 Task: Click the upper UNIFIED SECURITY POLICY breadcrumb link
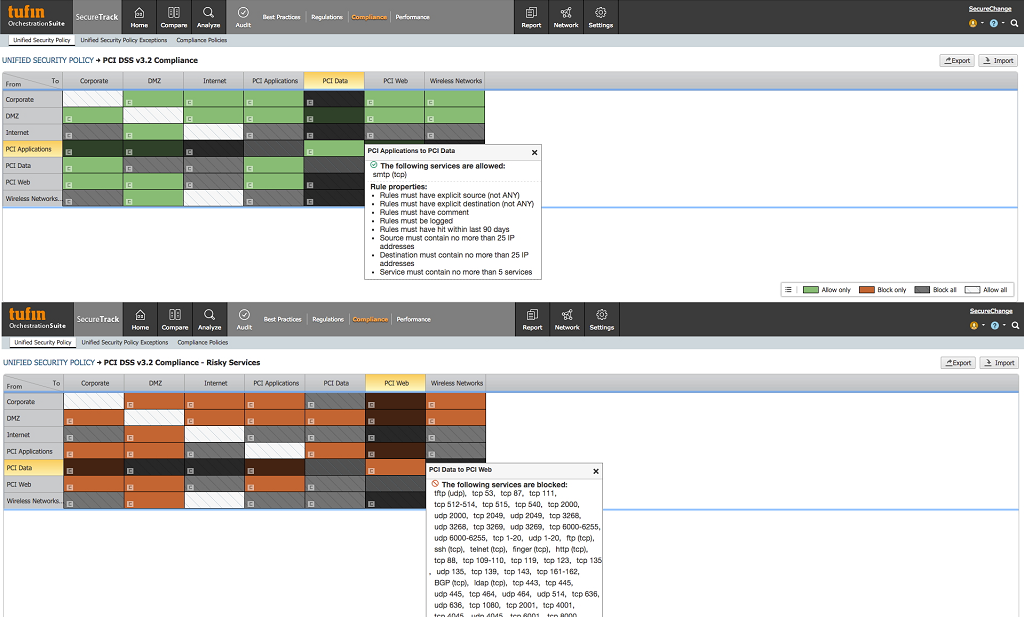coord(48,60)
